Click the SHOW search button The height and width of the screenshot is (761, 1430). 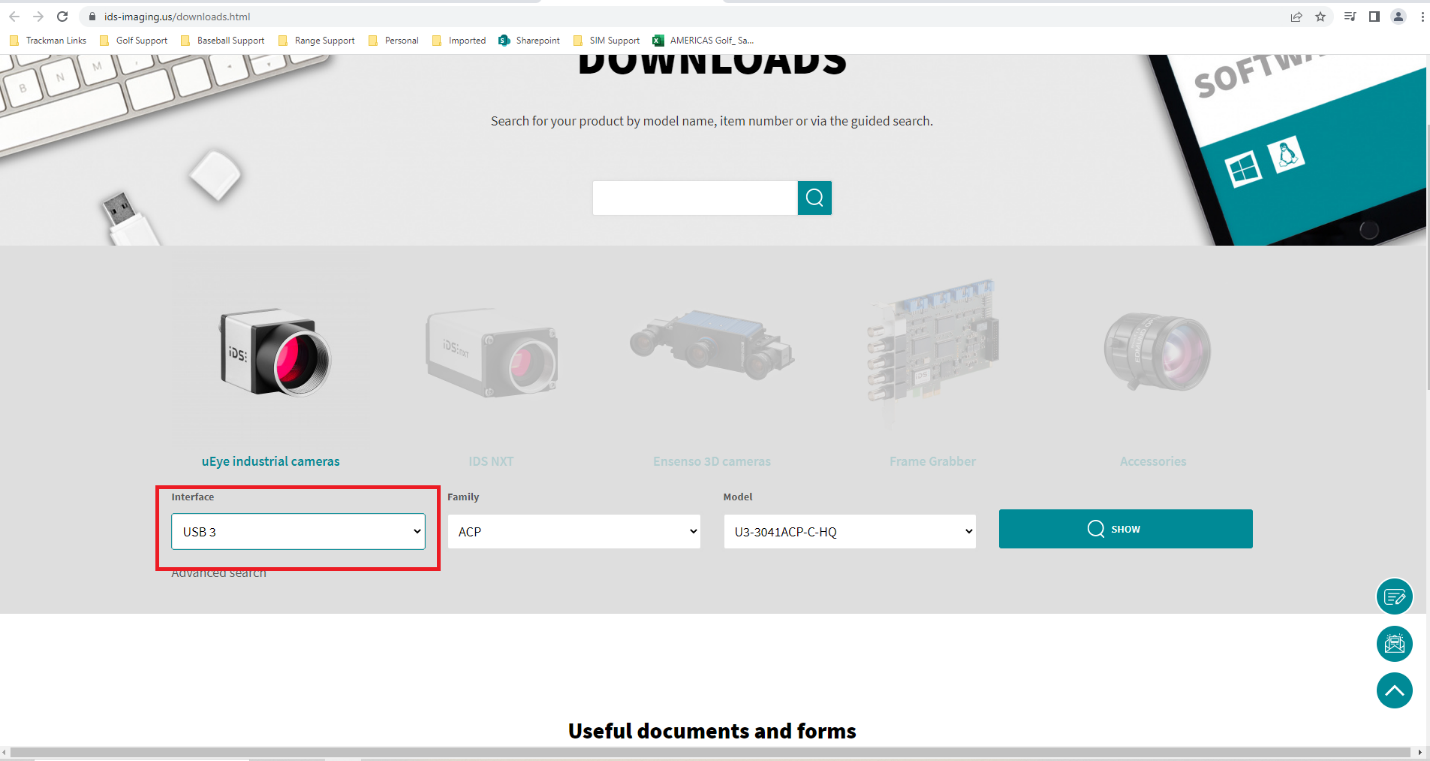[x=1125, y=528]
